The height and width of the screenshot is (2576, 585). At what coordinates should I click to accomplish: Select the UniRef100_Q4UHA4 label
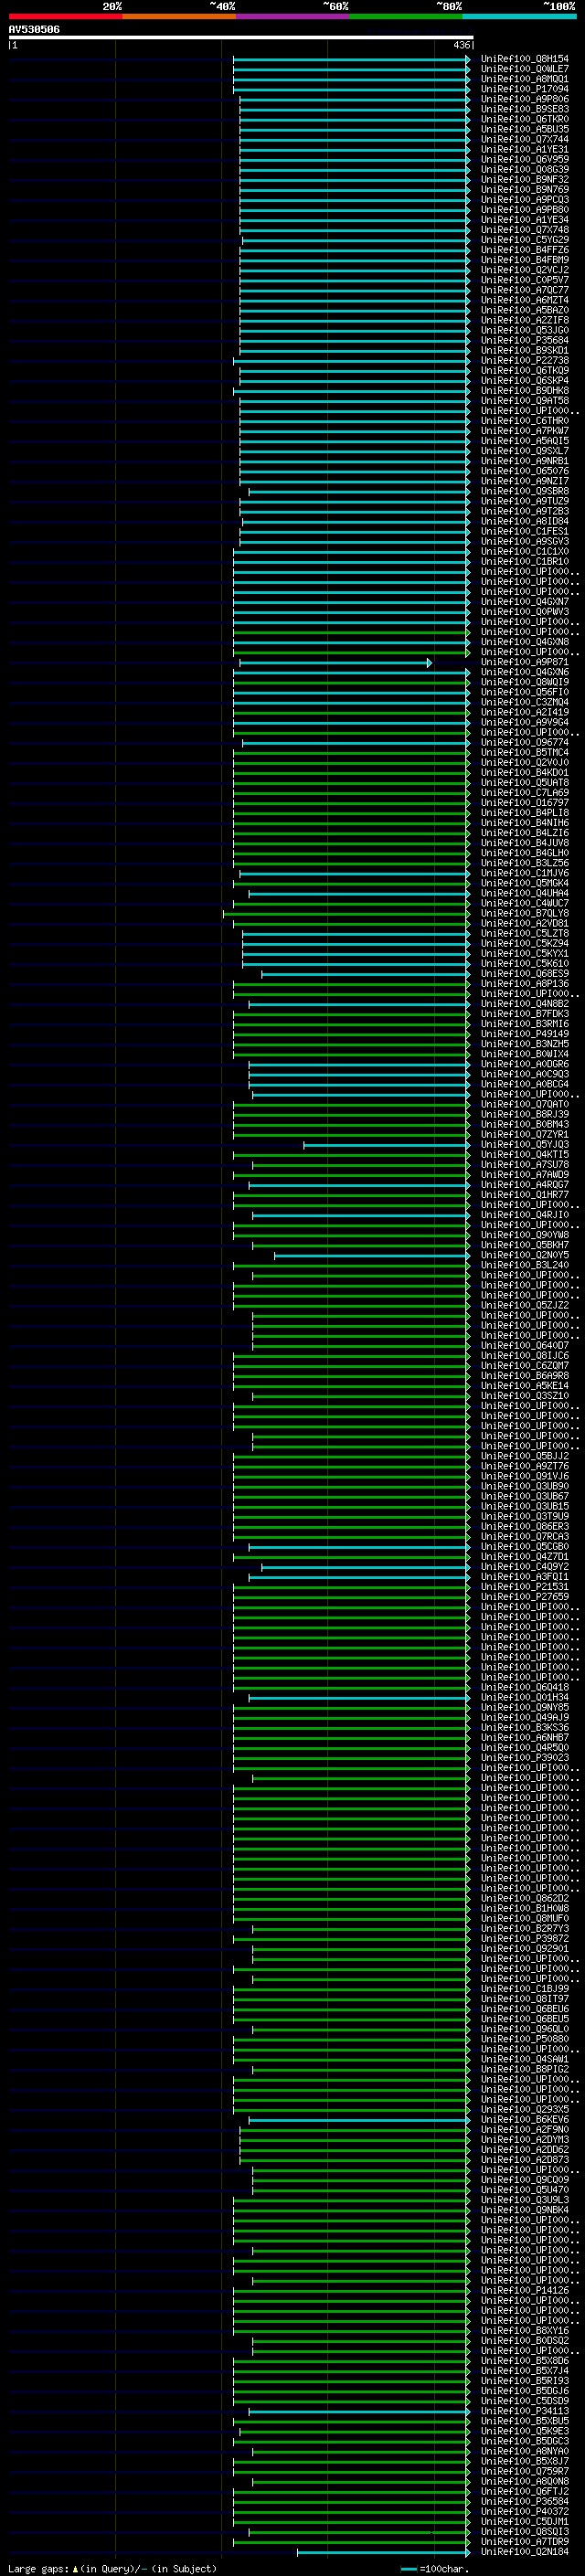point(525,893)
